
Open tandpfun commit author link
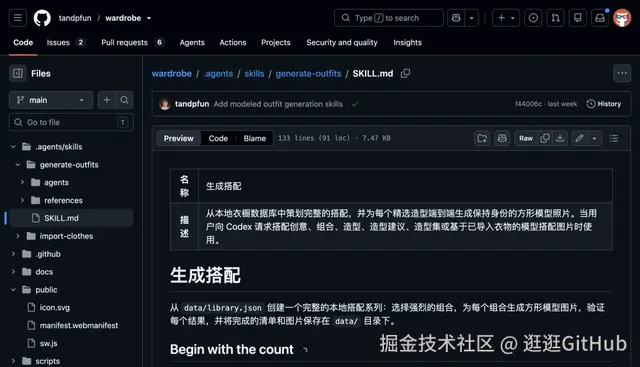[192, 104]
